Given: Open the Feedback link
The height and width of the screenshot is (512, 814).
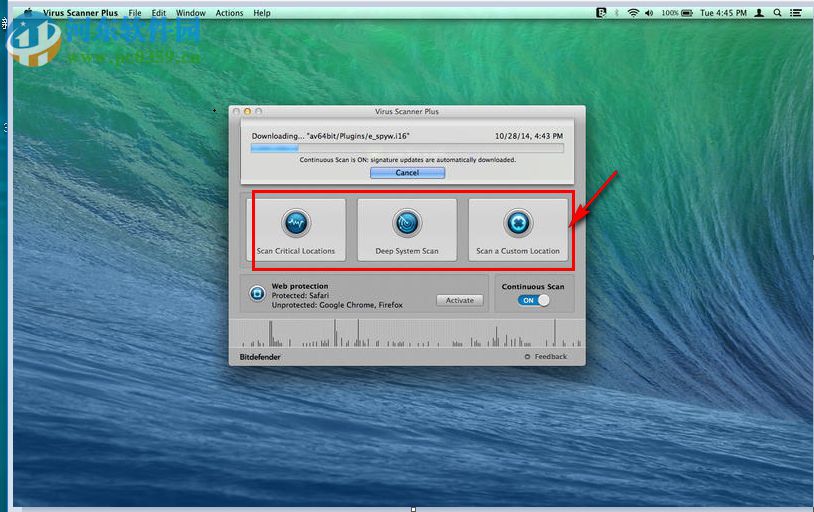Looking at the screenshot, I should [x=551, y=357].
